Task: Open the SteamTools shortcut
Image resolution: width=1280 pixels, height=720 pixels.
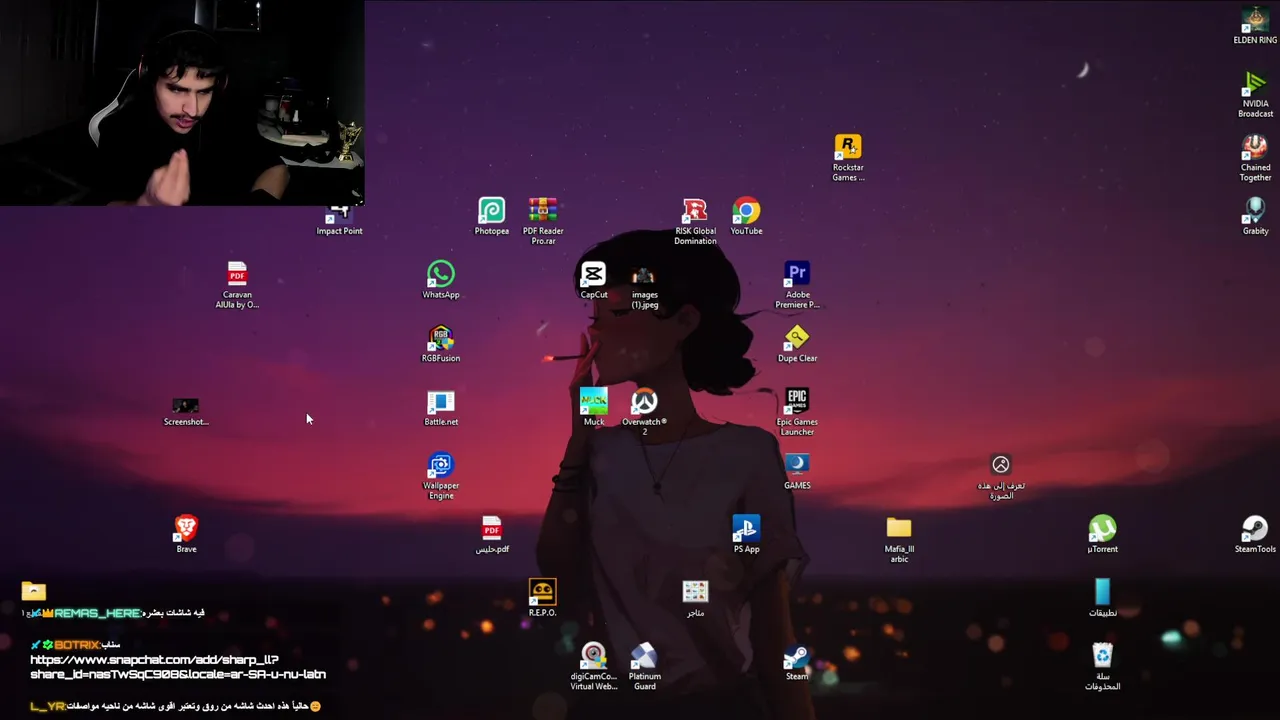Action: coord(1255,534)
